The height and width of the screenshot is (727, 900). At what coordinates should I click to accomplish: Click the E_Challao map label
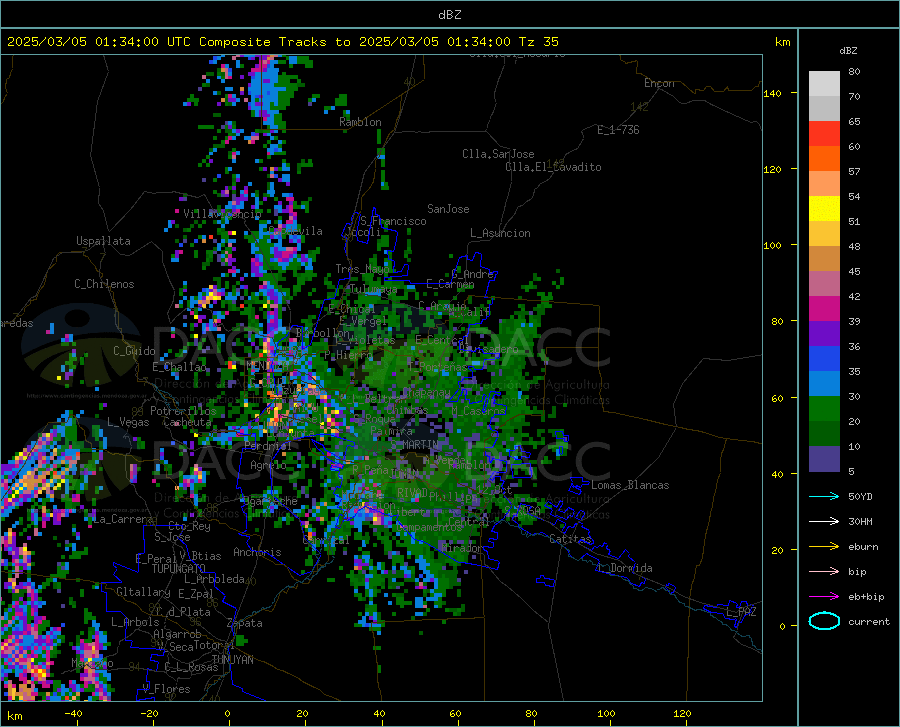[x=179, y=367]
